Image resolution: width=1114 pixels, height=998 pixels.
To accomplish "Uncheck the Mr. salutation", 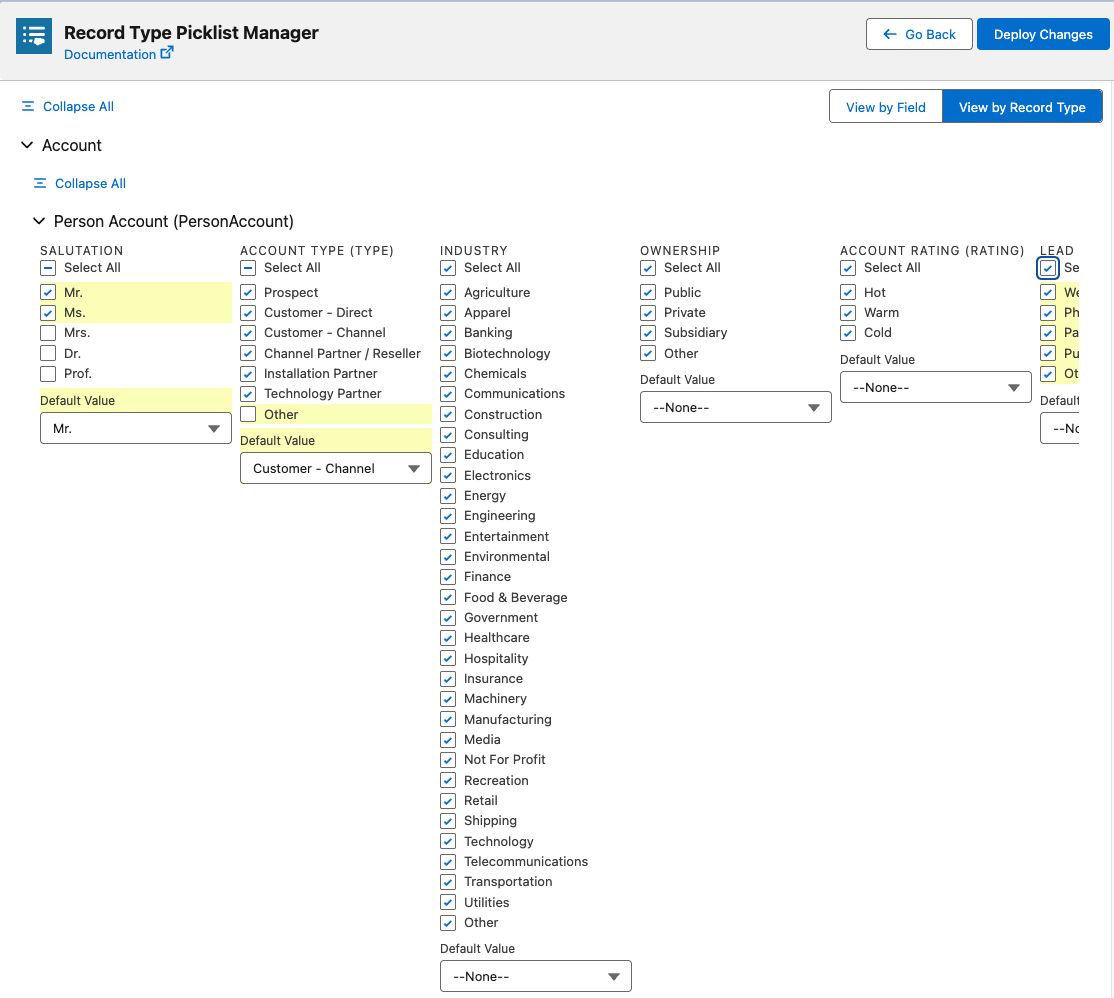I will tap(48, 292).
